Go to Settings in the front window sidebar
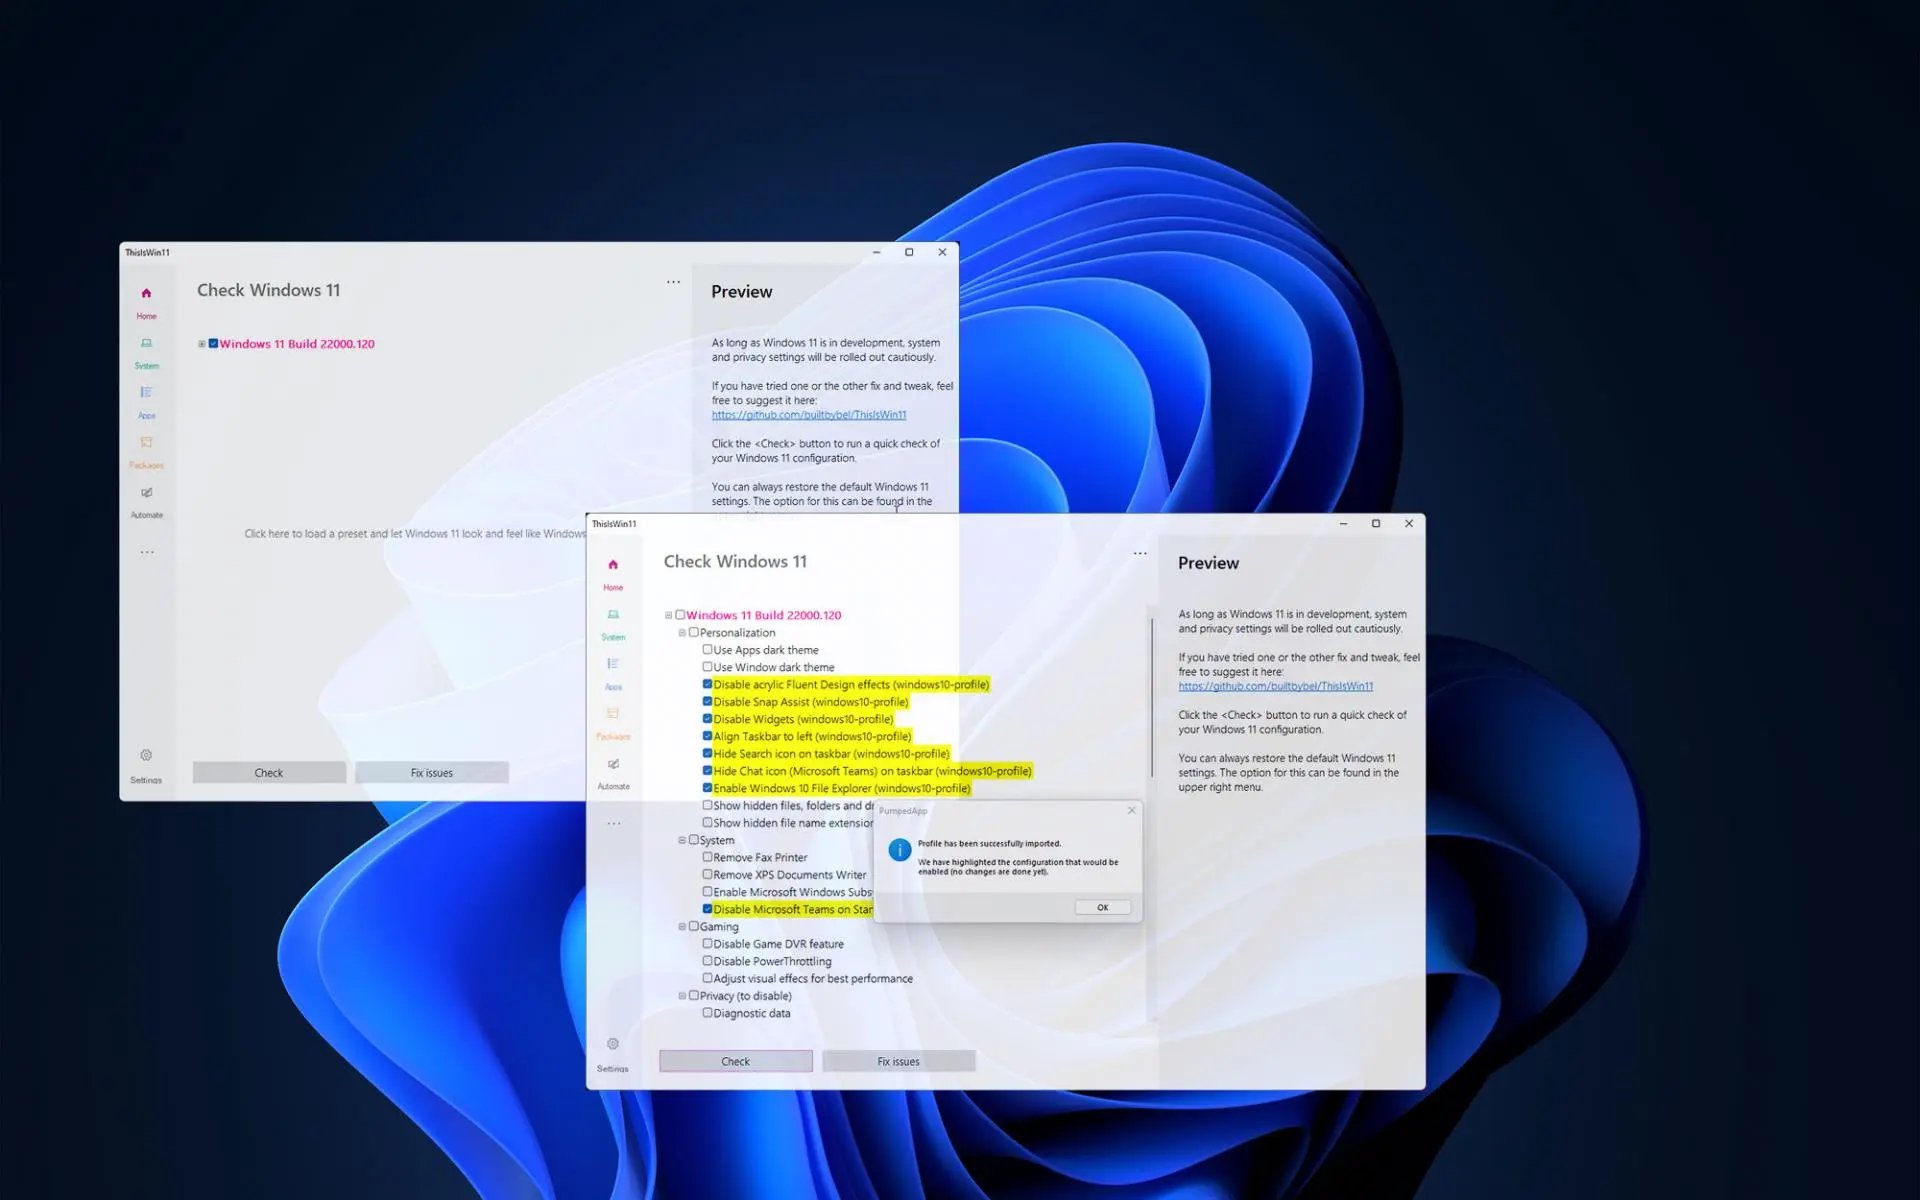The height and width of the screenshot is (1200, 1920). coord(613,1055)
